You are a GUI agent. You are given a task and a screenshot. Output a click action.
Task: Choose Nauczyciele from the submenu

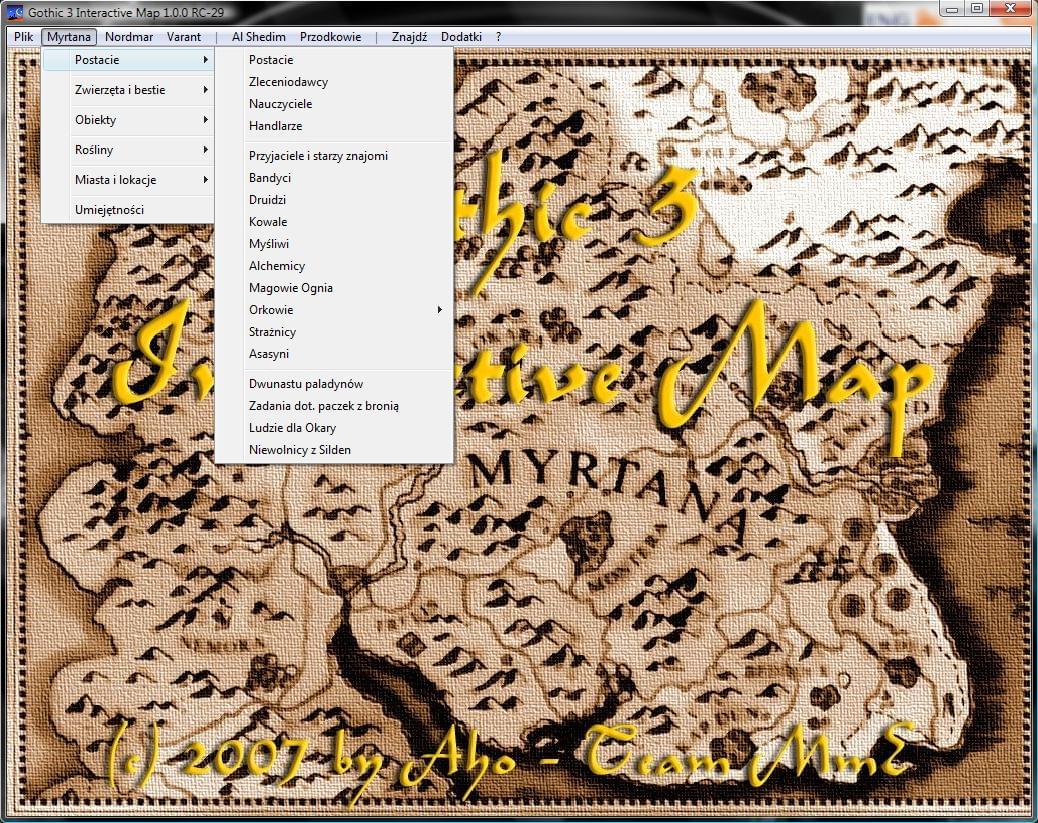pos(334,104)
